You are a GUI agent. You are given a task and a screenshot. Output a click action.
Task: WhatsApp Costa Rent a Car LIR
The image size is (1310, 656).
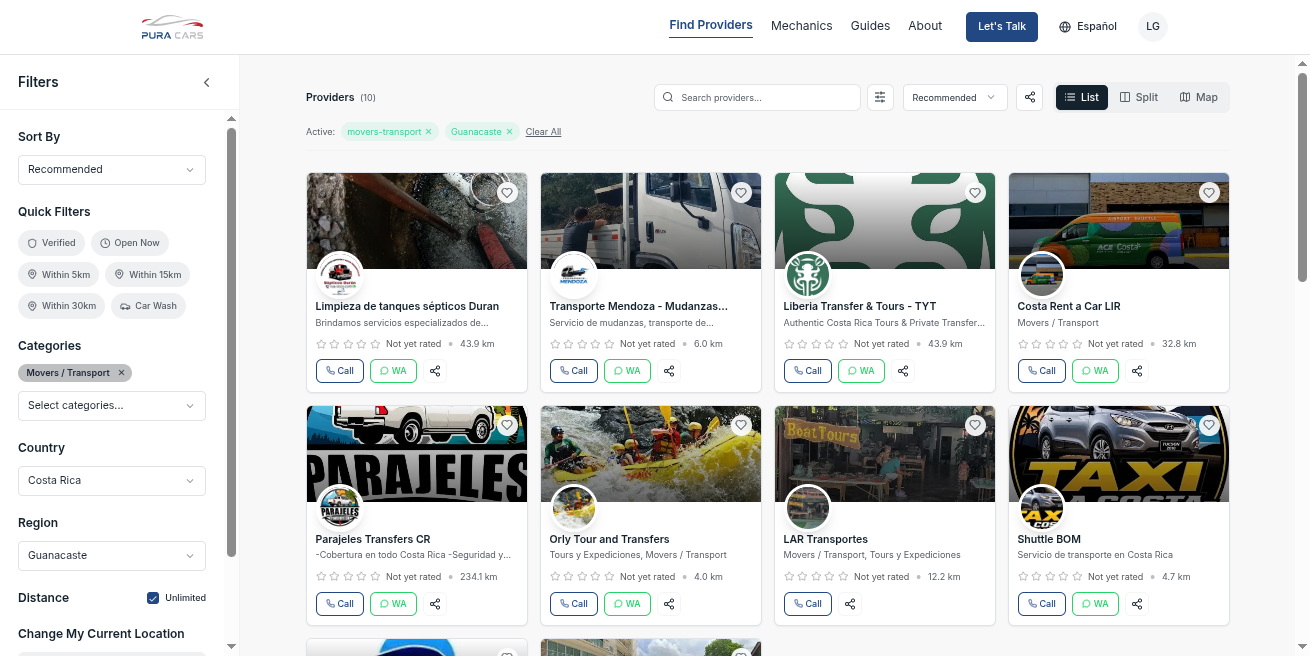[x=1095, y=371]
